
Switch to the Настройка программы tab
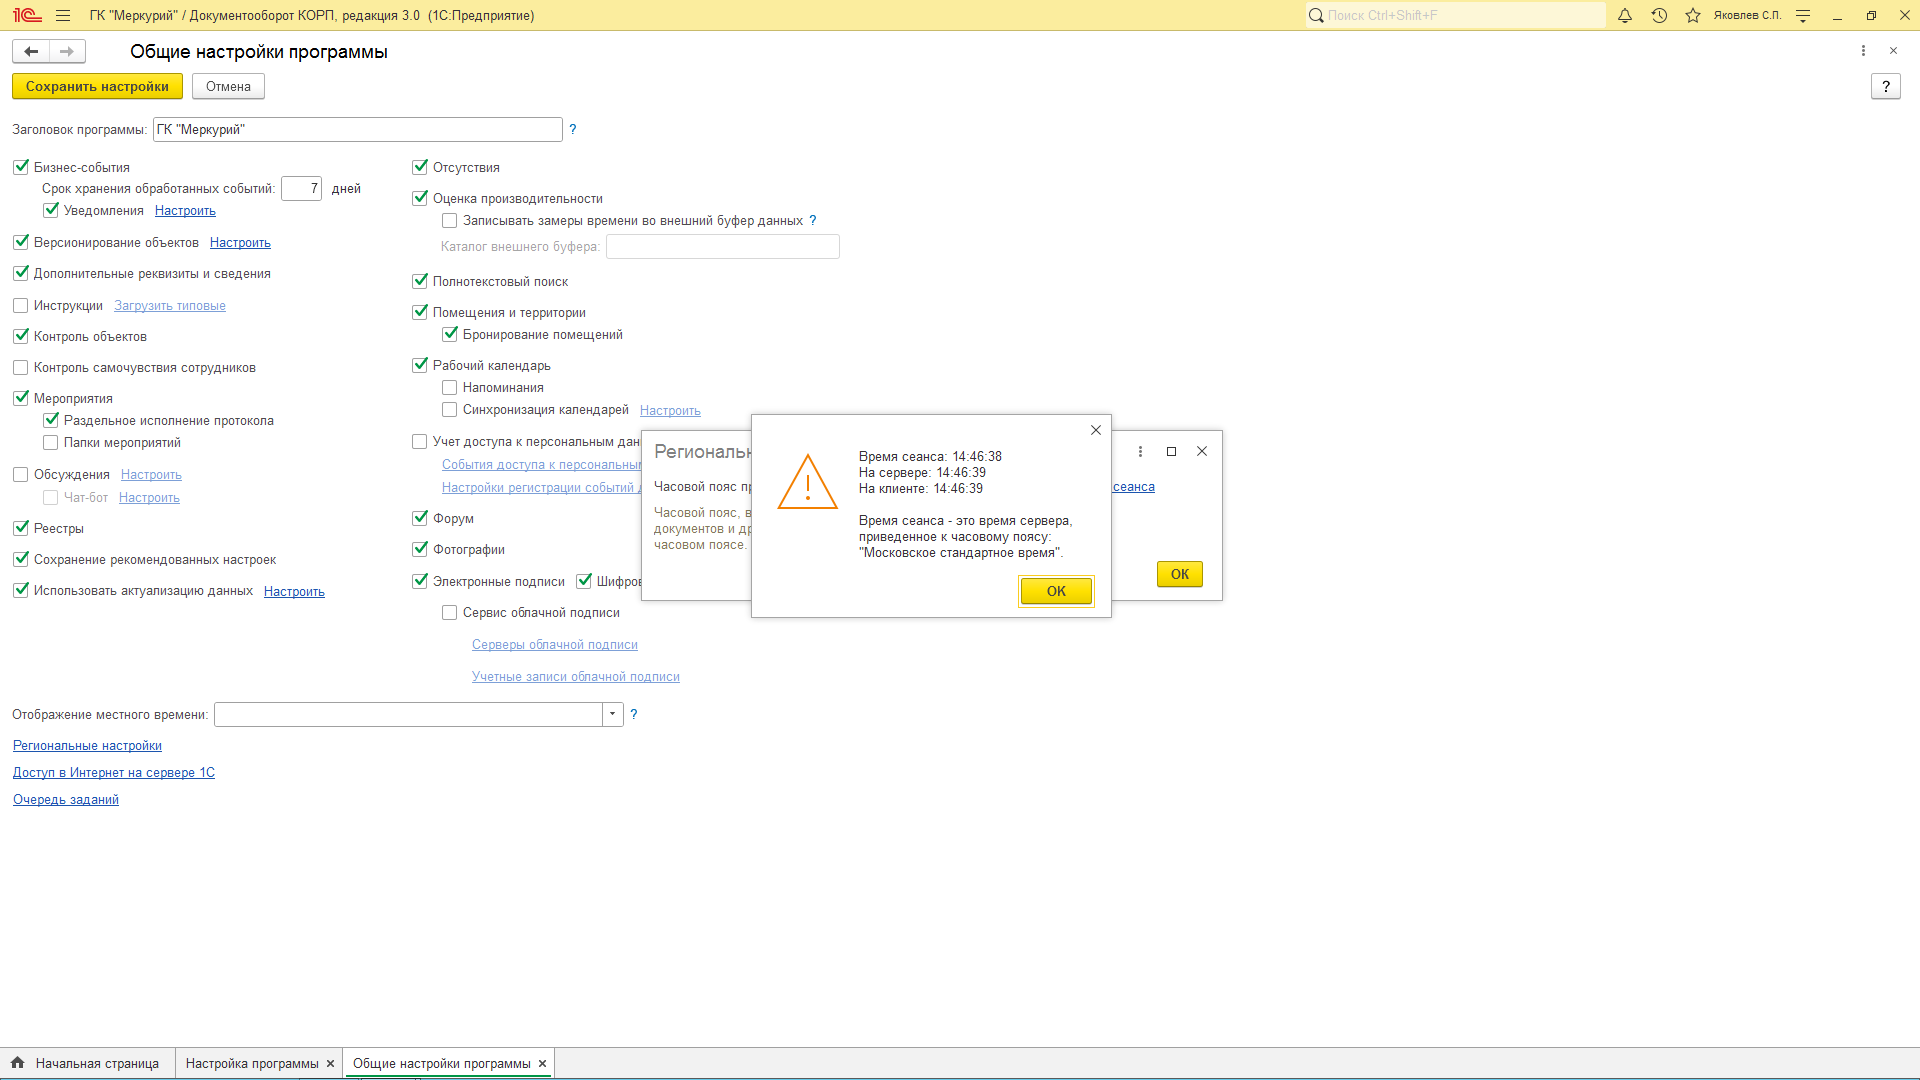pyautogui.click(x=252, y=1063)
